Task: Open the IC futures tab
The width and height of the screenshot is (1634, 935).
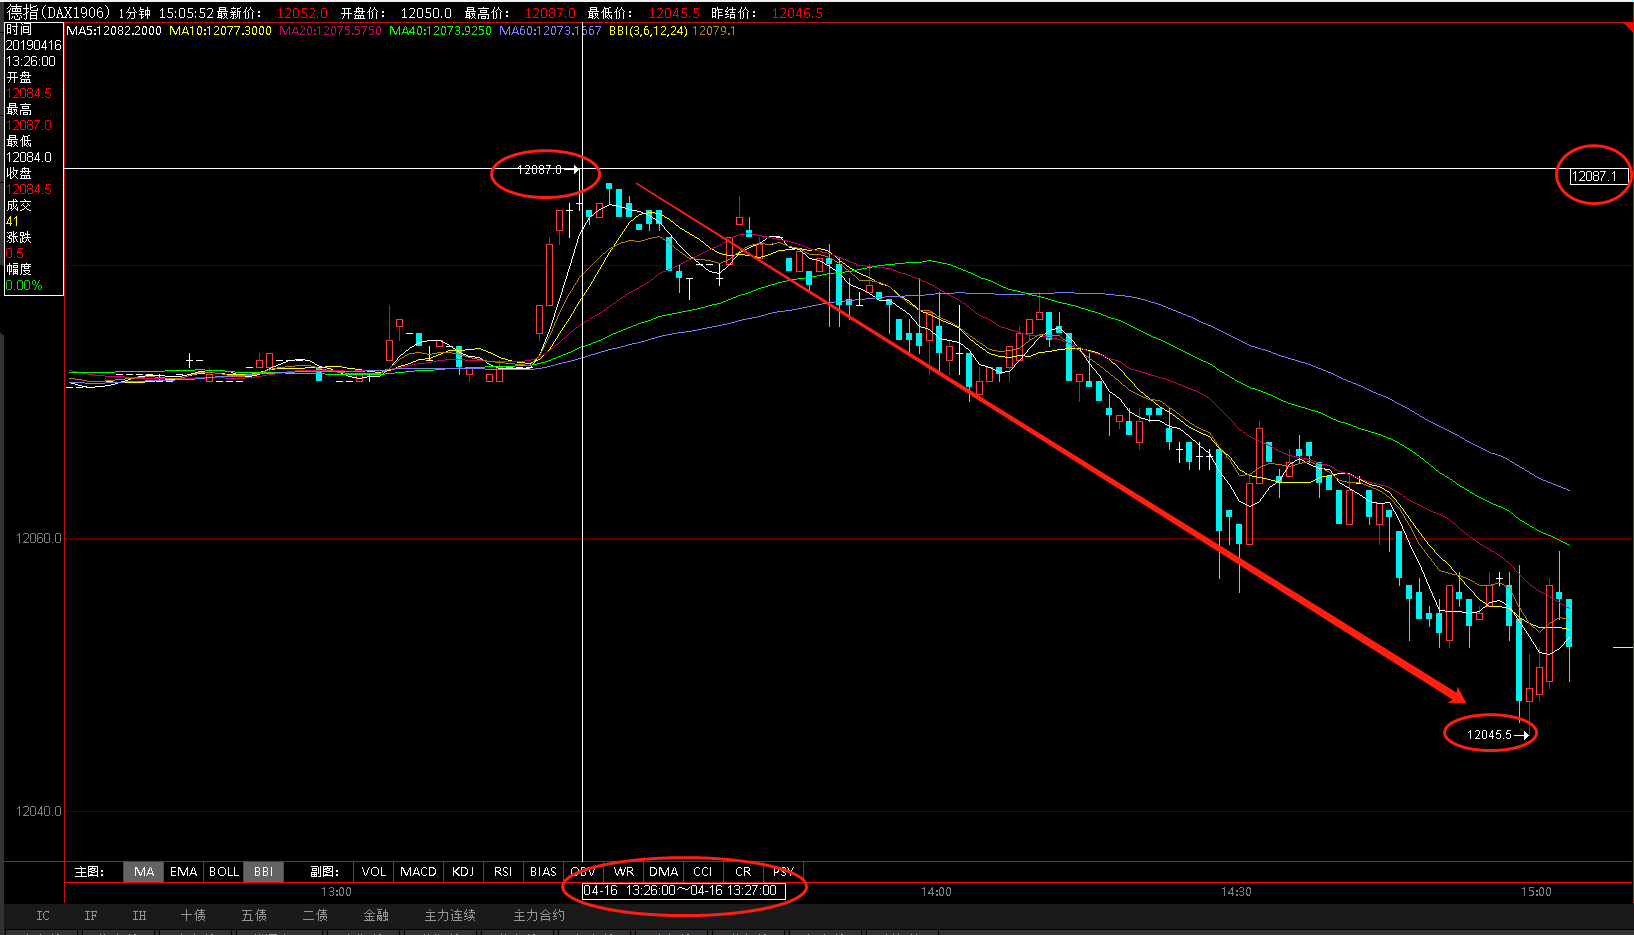Action: [x=43, y=916]
